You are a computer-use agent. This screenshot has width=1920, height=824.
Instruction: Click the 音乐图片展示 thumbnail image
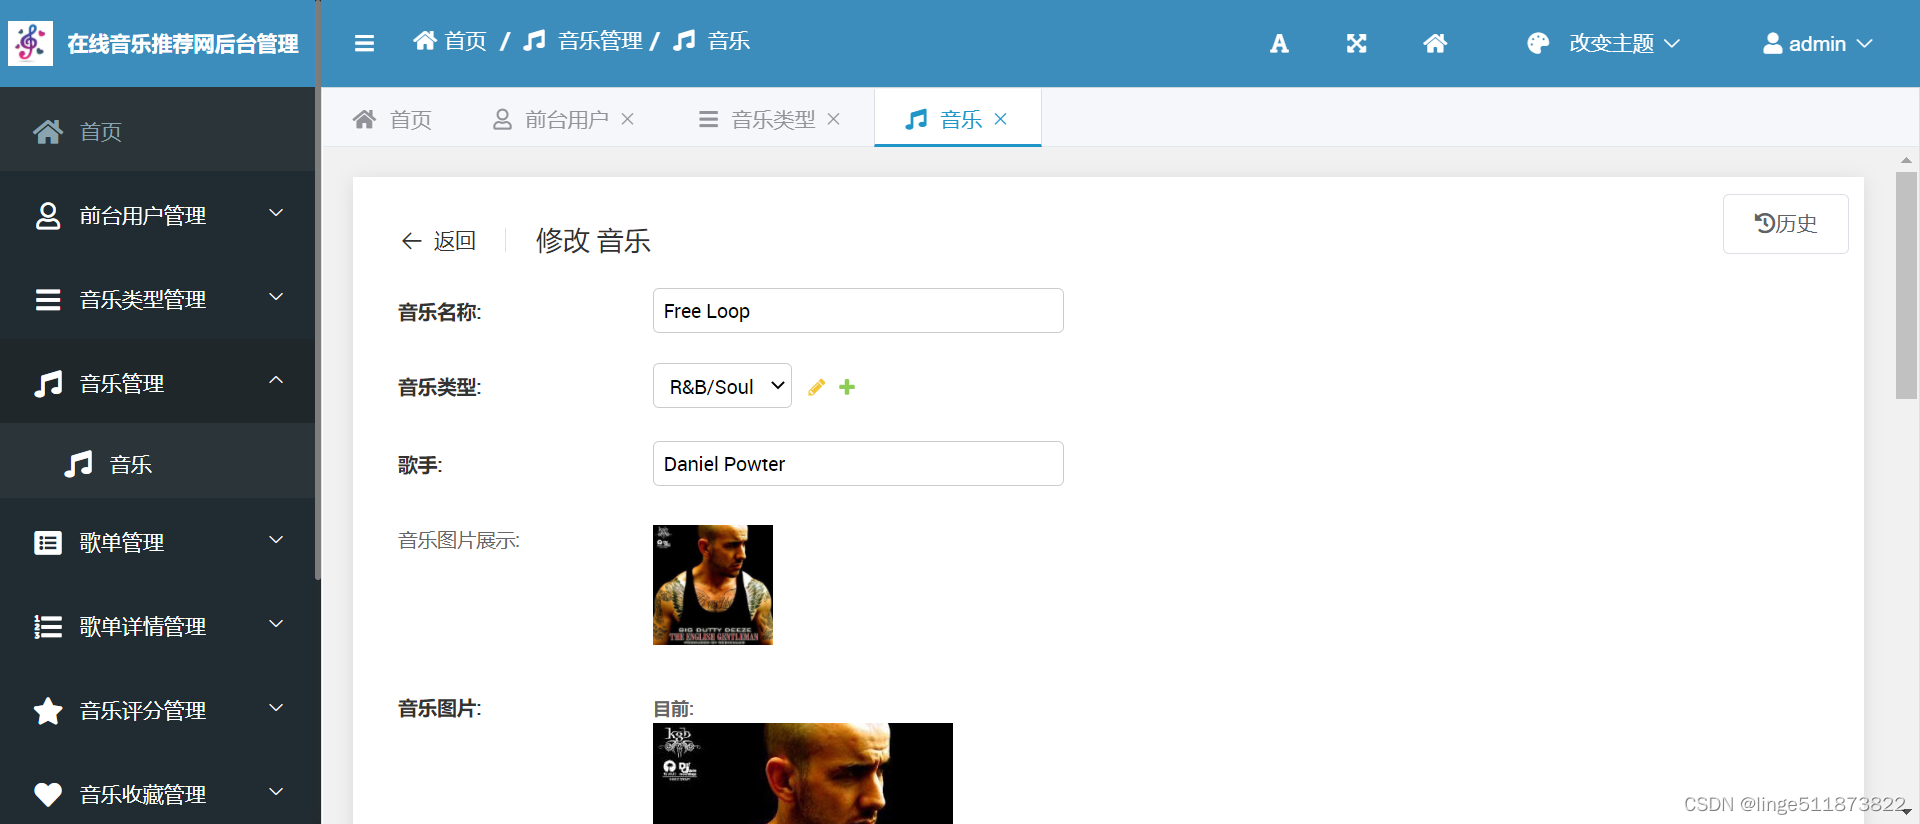[x=713, y=585]
